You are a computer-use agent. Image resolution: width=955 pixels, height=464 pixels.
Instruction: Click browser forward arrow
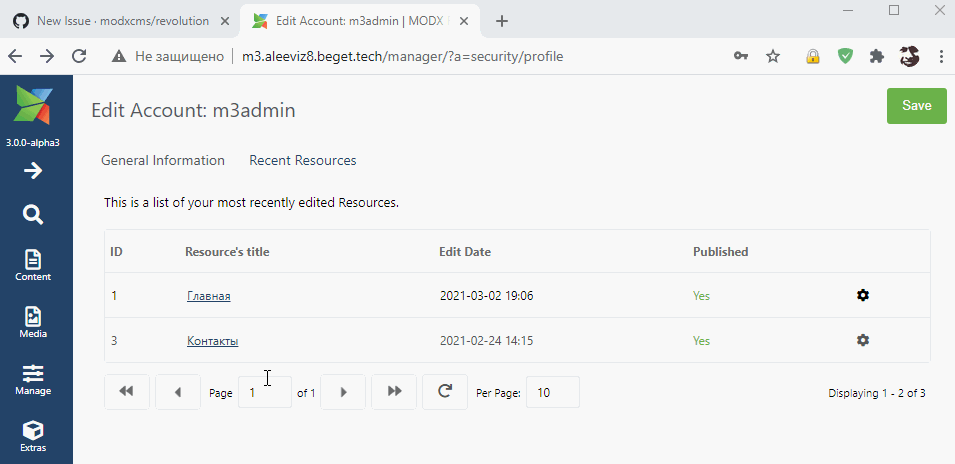(x=47, y=57)
